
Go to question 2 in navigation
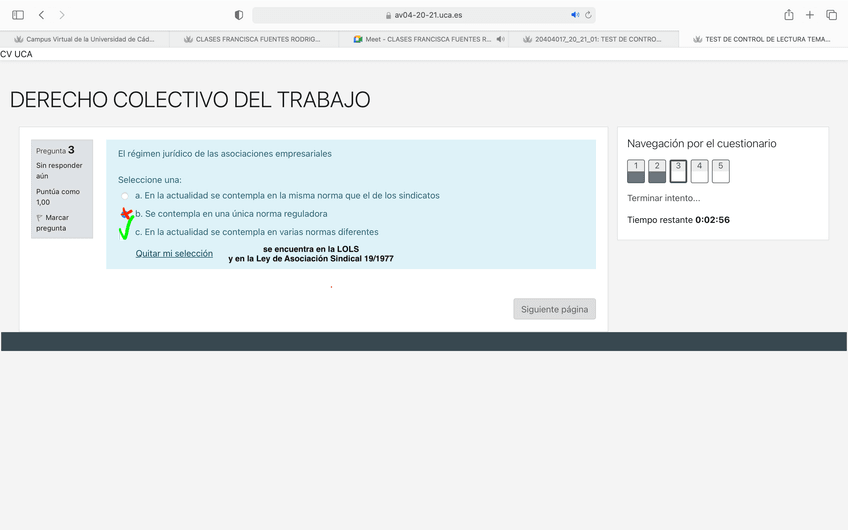coord(657,171)
